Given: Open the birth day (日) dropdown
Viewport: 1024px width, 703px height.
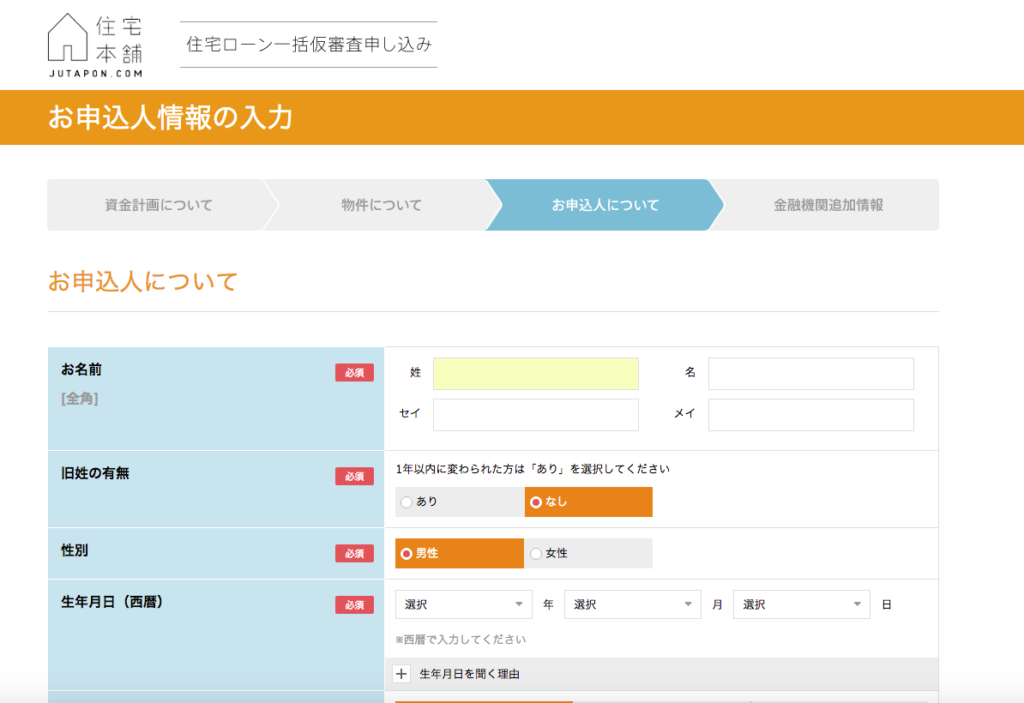Looking at the screenshot, I should tap(801, 605).
